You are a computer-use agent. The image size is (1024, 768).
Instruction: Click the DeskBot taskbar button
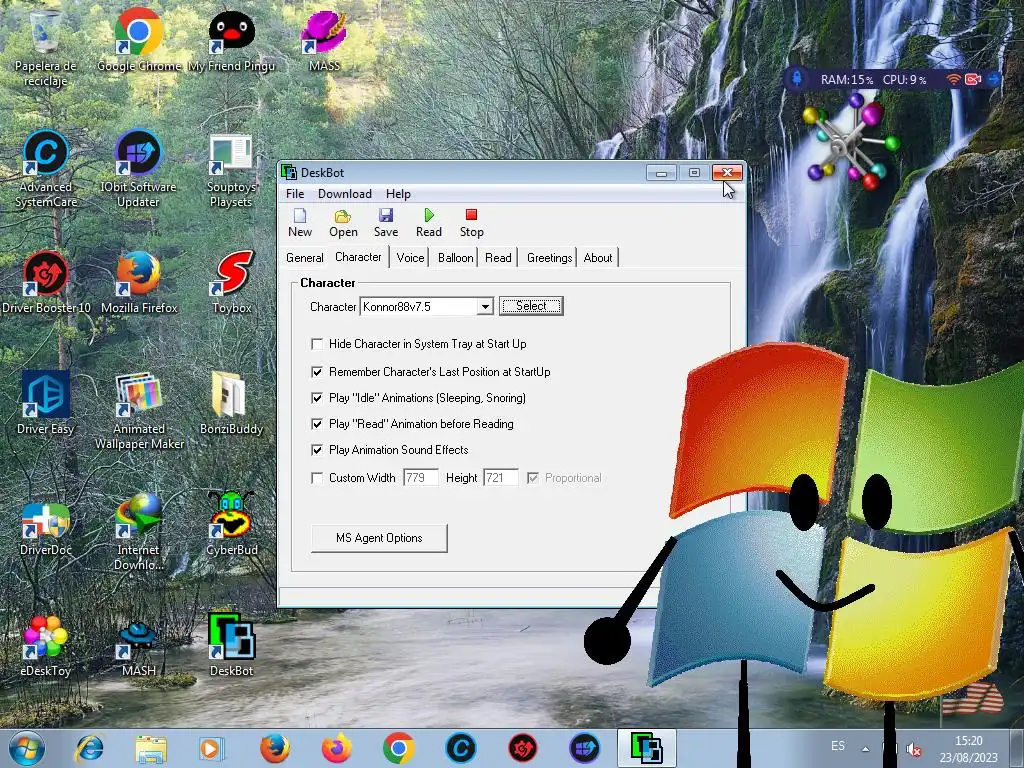(x=647, y=748)
